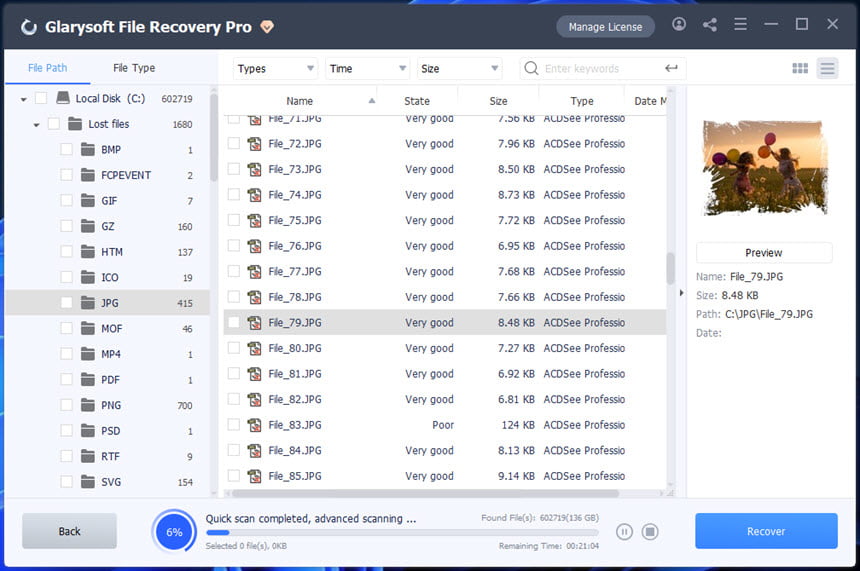Viewport: 860px width, 571px height.
Task: Click the BMP folder icon
Action: 88,149
